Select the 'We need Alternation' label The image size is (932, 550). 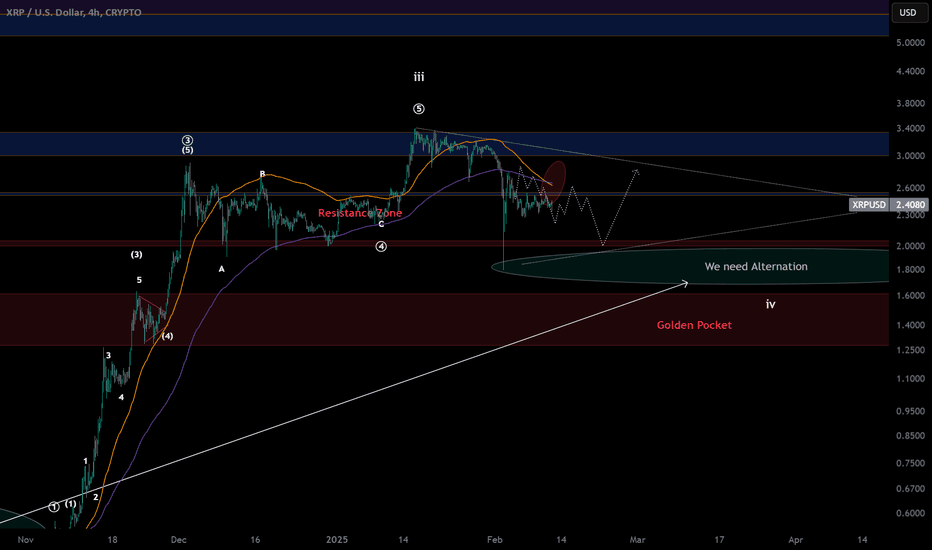(756, 266)
